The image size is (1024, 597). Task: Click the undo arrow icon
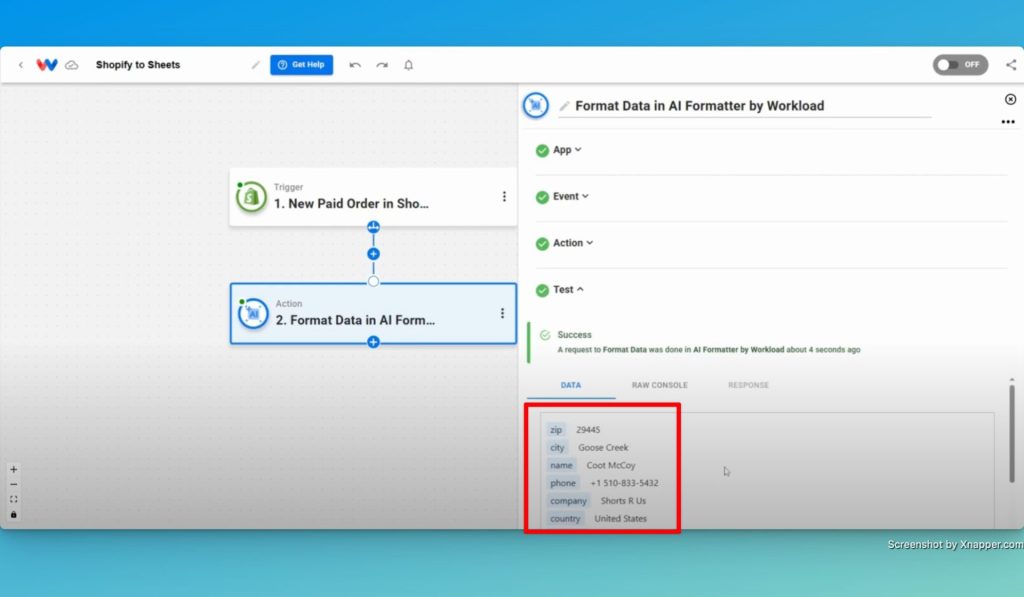click(x=355, y=65)
